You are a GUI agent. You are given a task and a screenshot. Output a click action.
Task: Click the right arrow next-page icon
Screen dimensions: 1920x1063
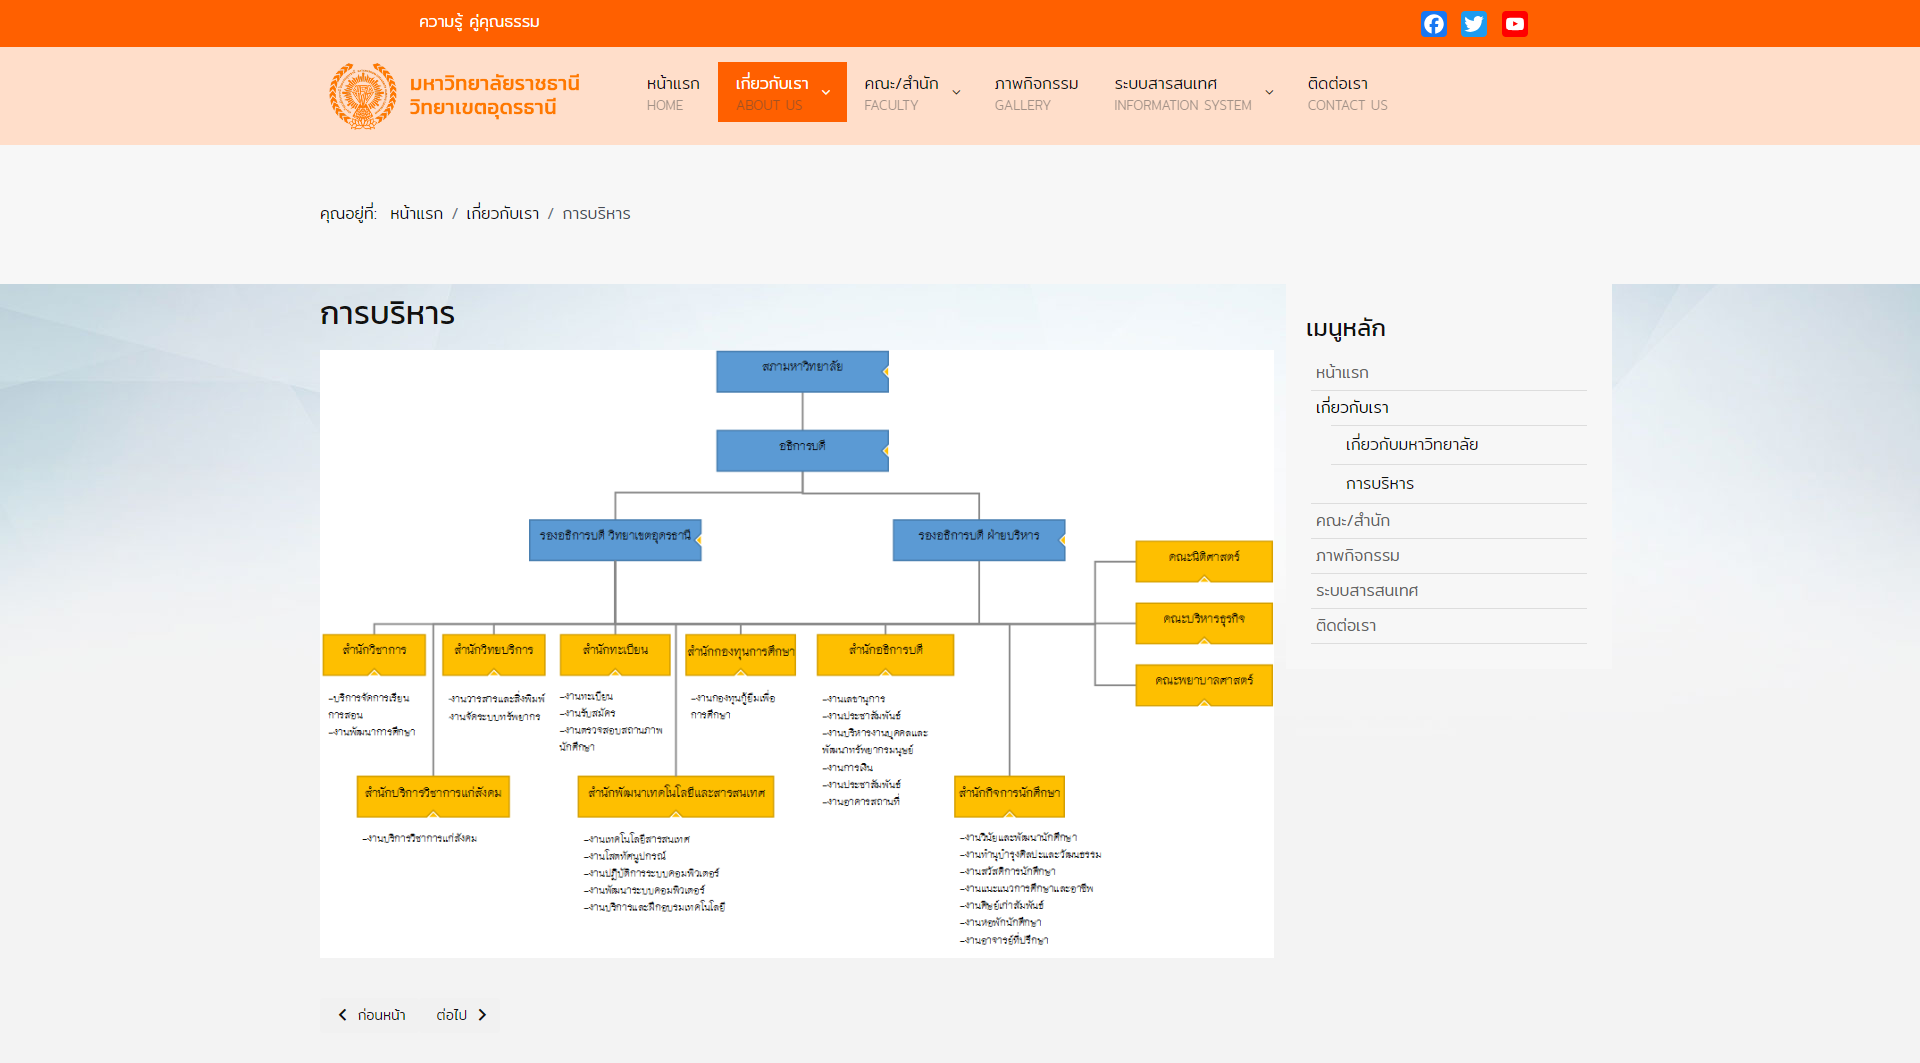482,1015
